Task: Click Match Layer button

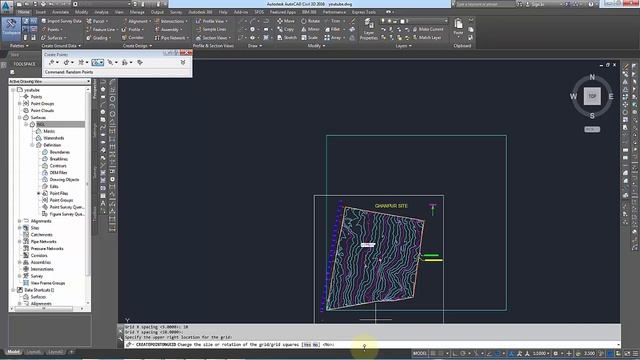Action: (x=427, y=38)
